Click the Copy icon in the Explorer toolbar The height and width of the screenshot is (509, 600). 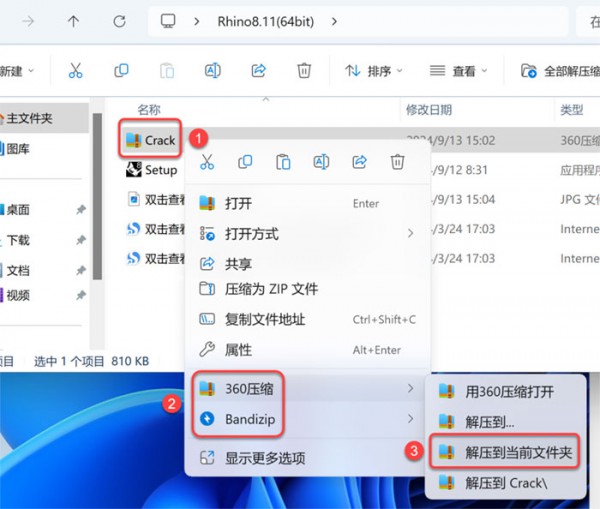pos(121,71)
